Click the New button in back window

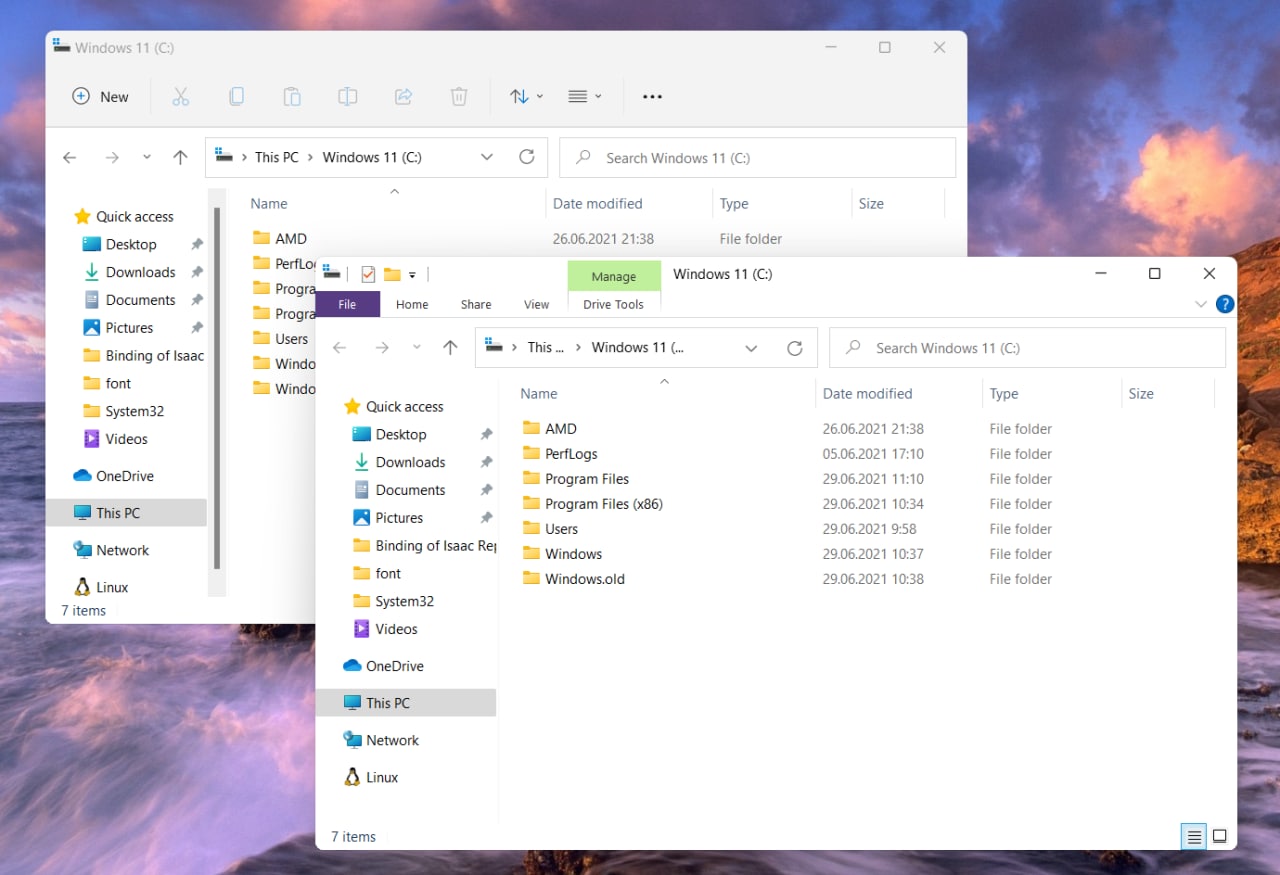[101, 96]
